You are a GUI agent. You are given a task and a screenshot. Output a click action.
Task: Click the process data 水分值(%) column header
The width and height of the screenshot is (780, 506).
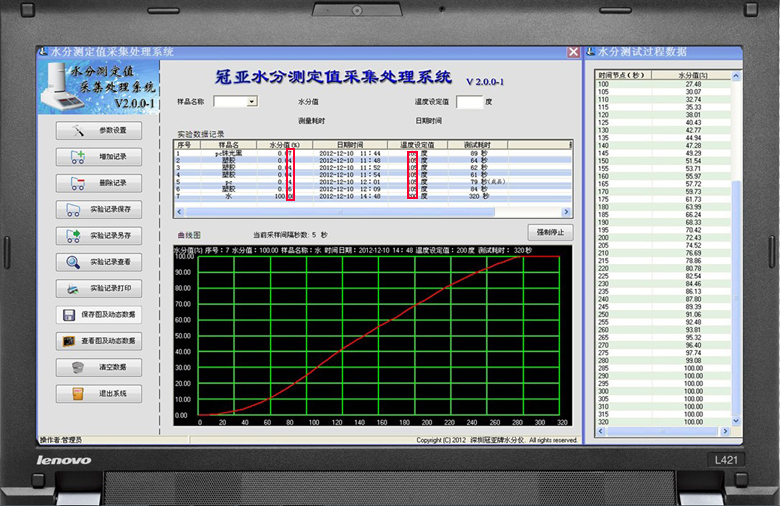(x=691, y=75)
